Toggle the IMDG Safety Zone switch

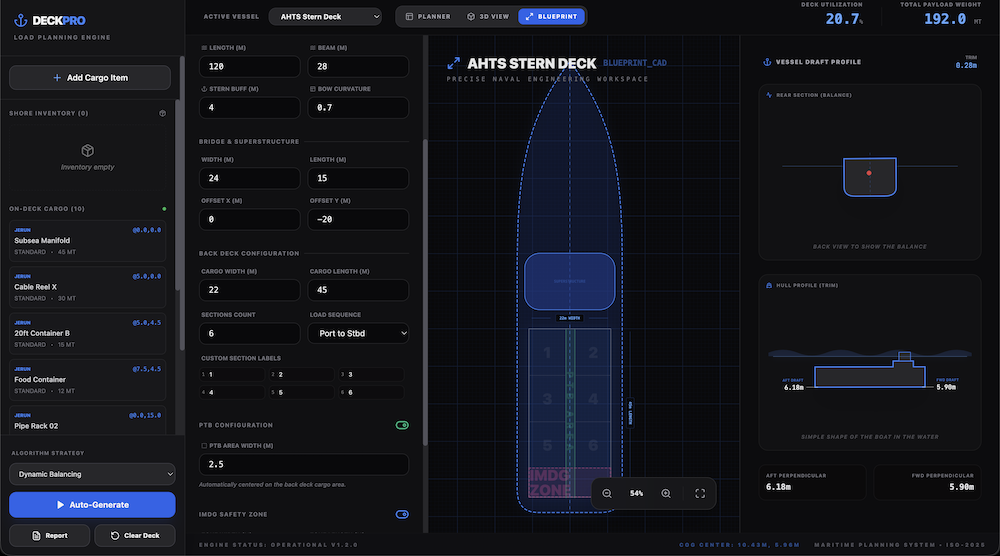click(x=402, y=515)
